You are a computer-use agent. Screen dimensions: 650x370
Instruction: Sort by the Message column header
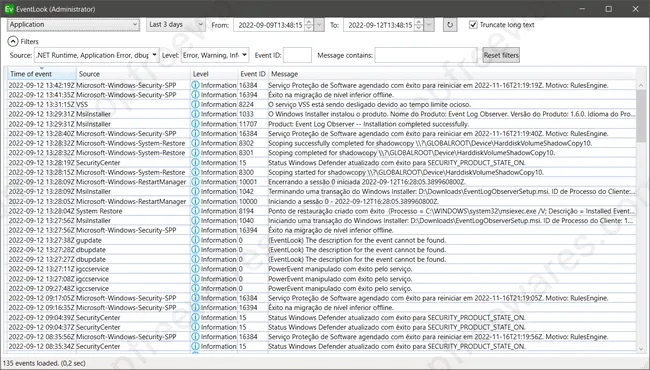(452, 74)
